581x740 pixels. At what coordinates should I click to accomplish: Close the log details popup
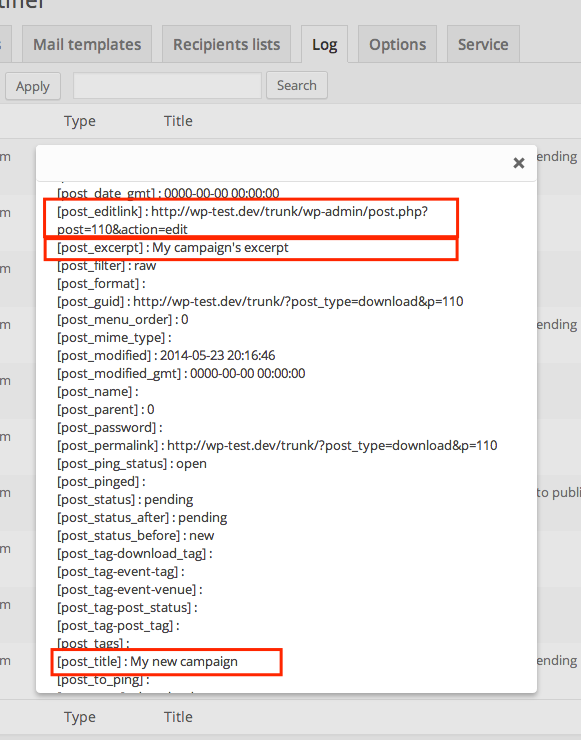(519, 163)
